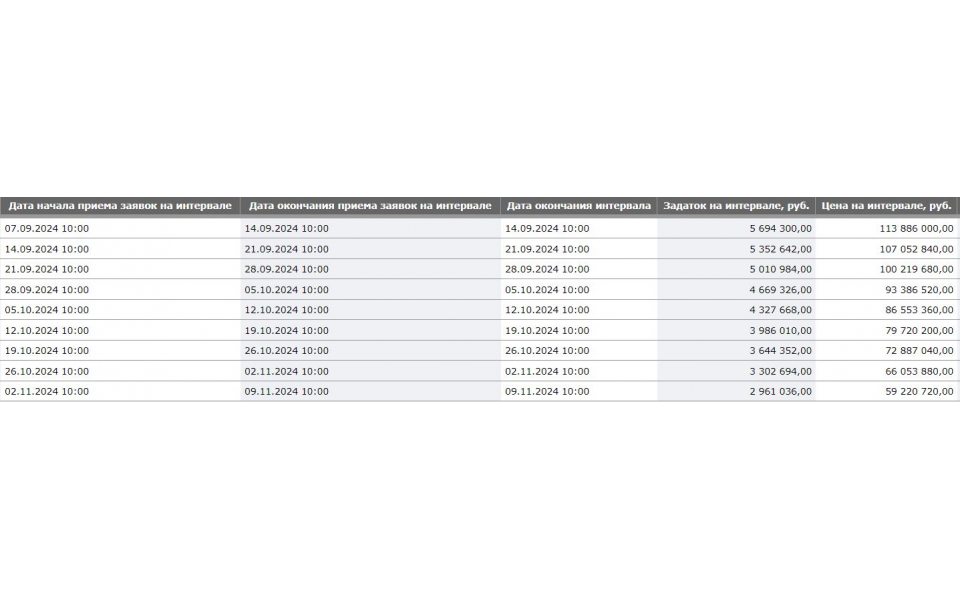The image size is (960, 600).
Task: Select the deposit cell 4 327 668,00
Action: pyautogui.click(x=736, y=310)
